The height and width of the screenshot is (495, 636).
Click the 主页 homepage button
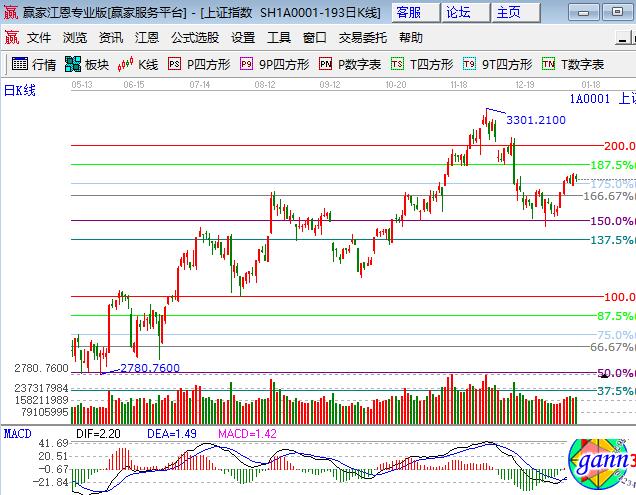point(509,12)
